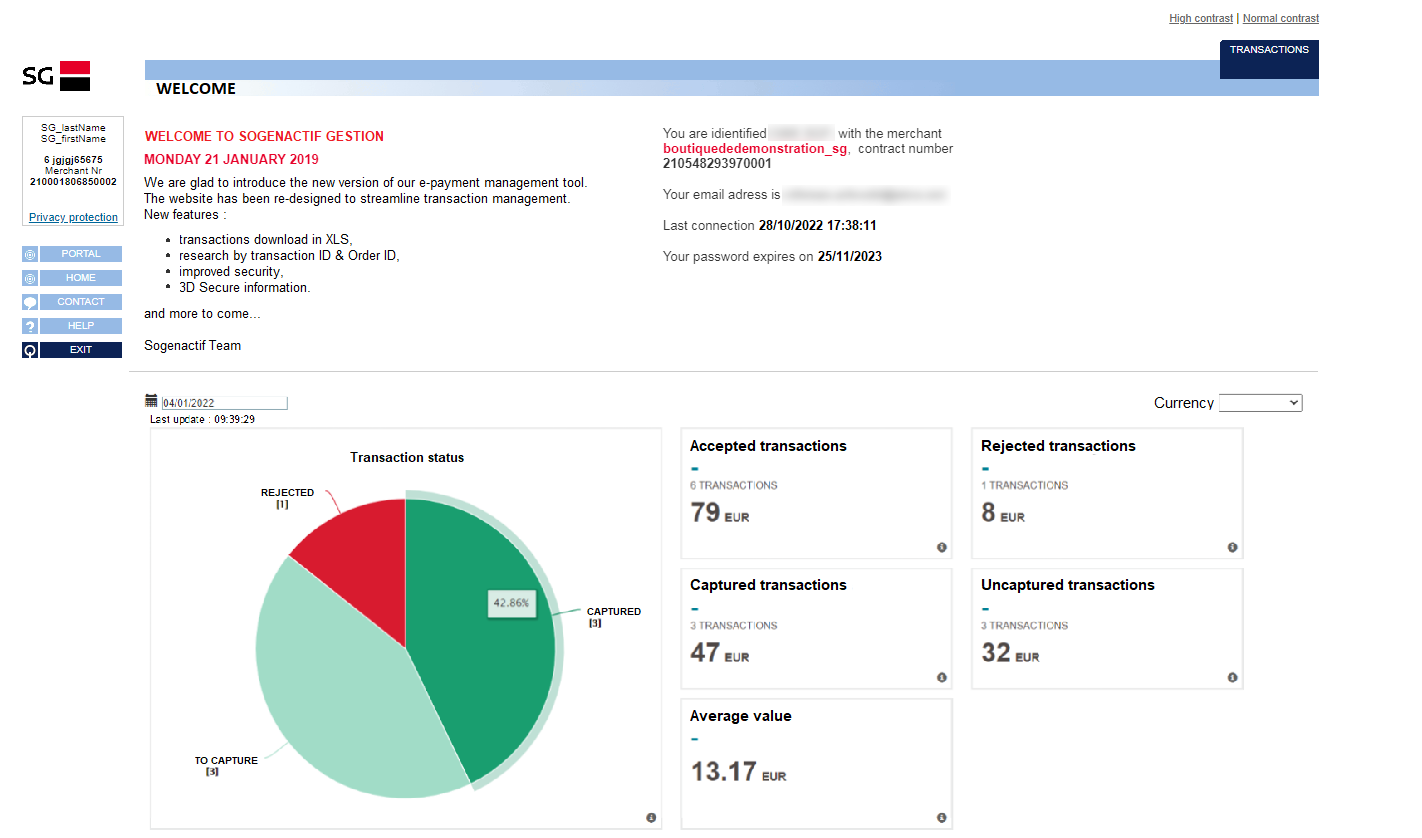
Task: Click the Rejected transactions heading
Action: click(x=1058, y=446)
